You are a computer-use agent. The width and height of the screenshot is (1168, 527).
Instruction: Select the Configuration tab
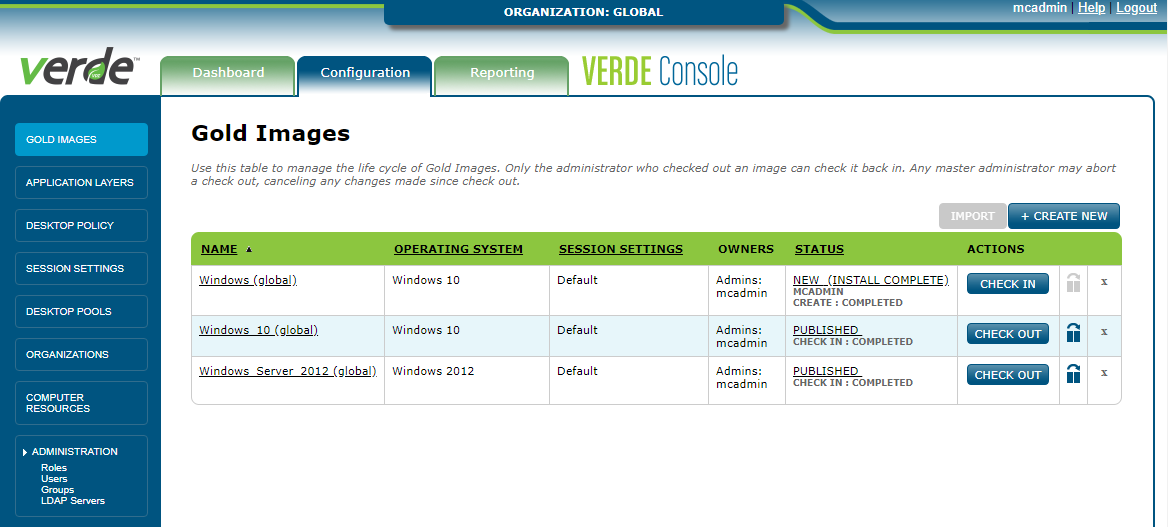click(365, 73)
